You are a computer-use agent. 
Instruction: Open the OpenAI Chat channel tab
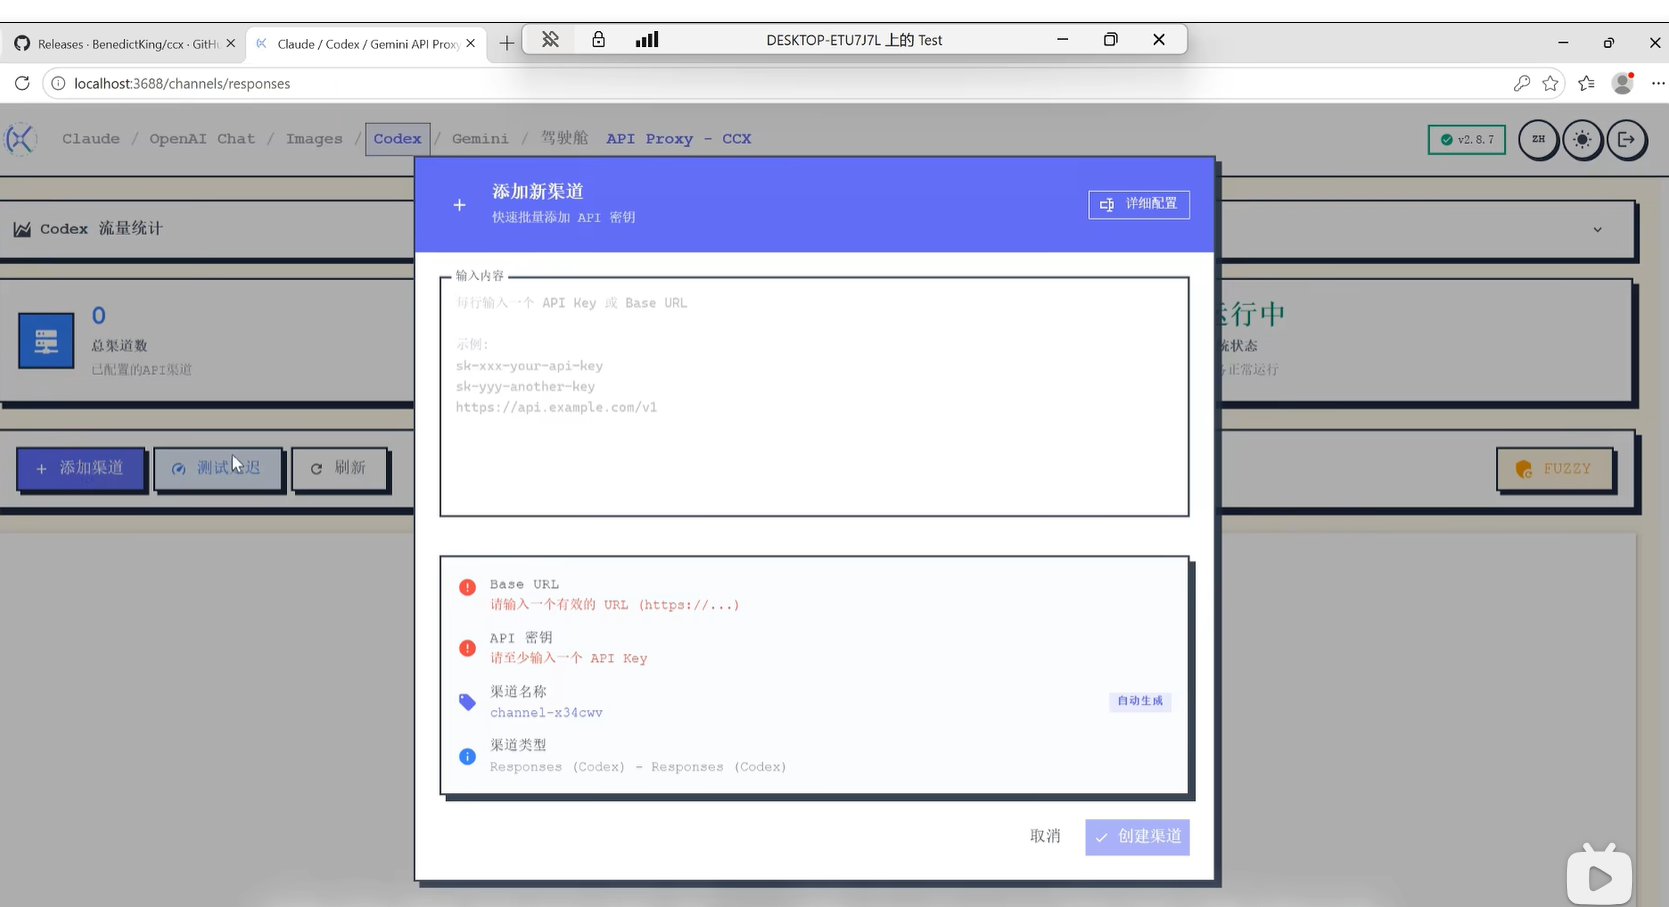coord(202,139)
